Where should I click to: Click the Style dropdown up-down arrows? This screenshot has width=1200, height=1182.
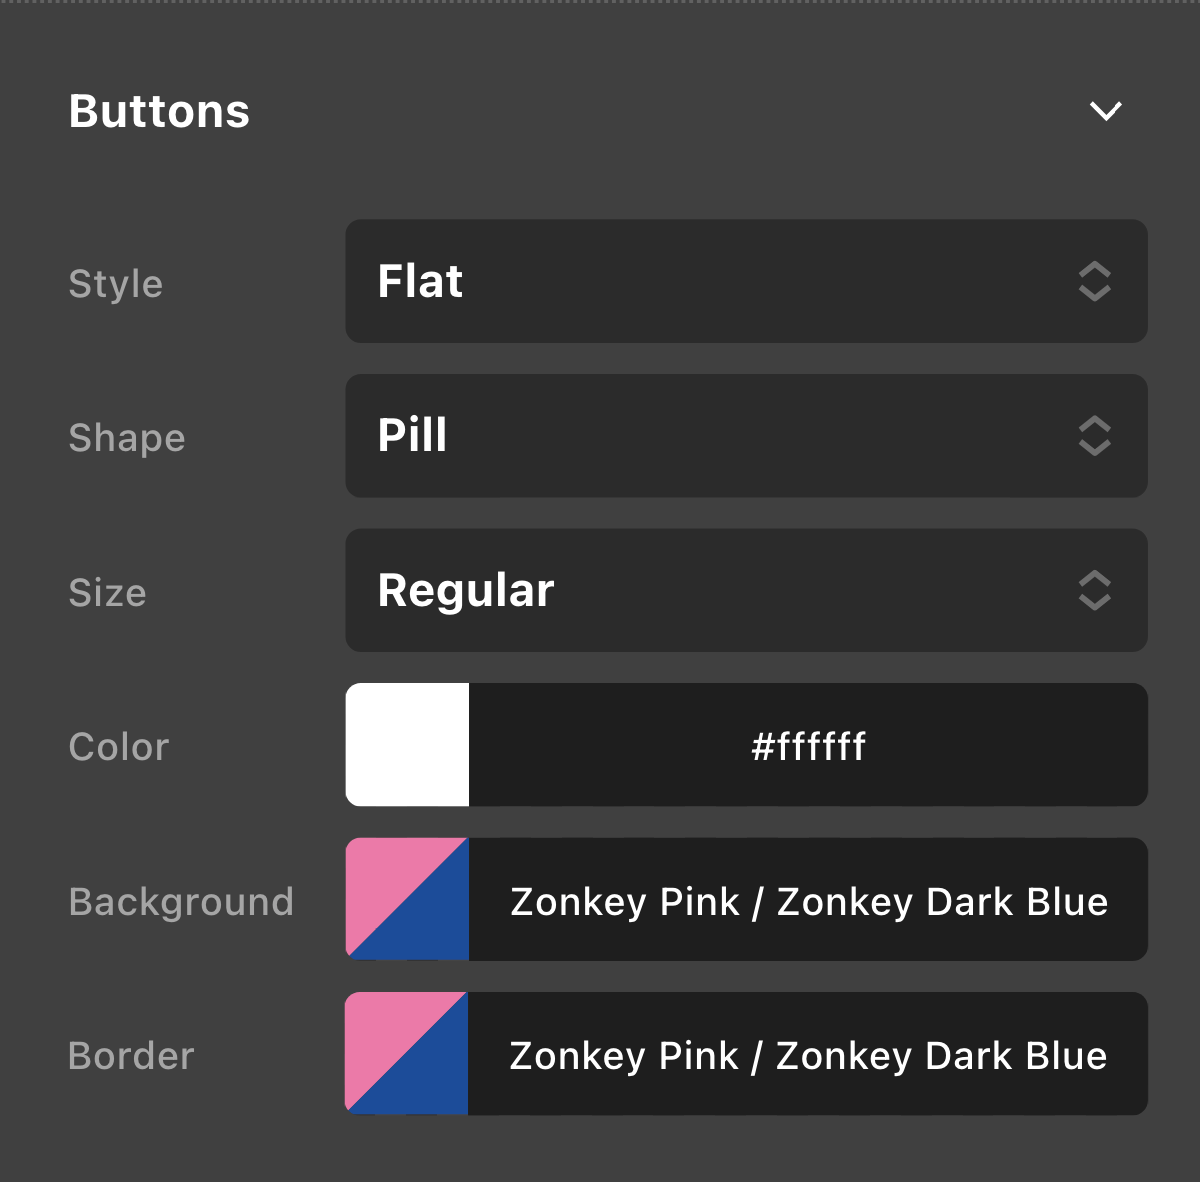pos(1095,281)
